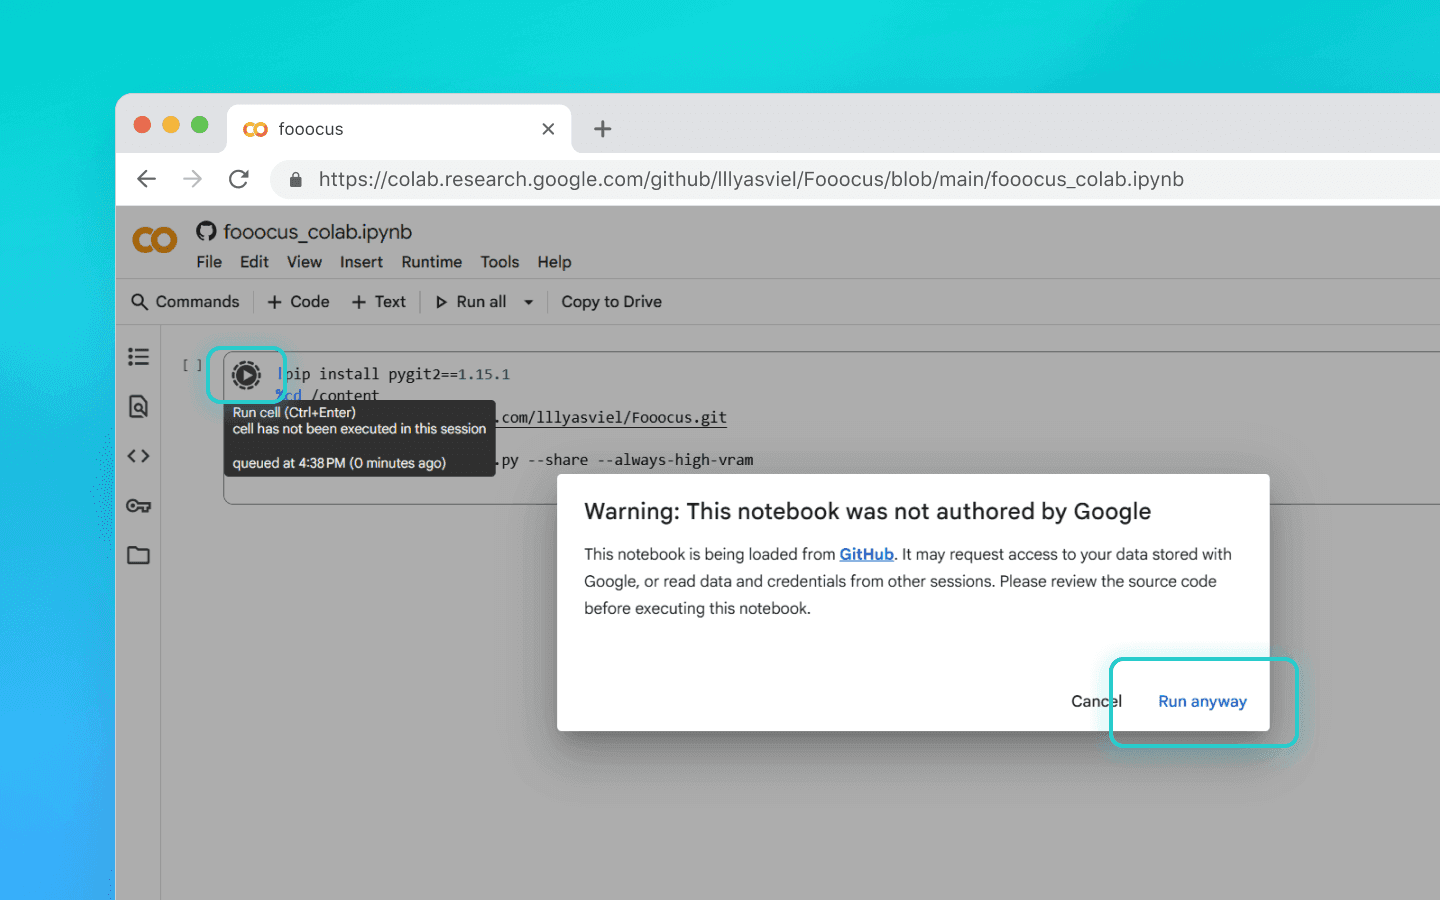1440x900 pixels.
Task: Click Copy to Drive
Action: [612, 302]
